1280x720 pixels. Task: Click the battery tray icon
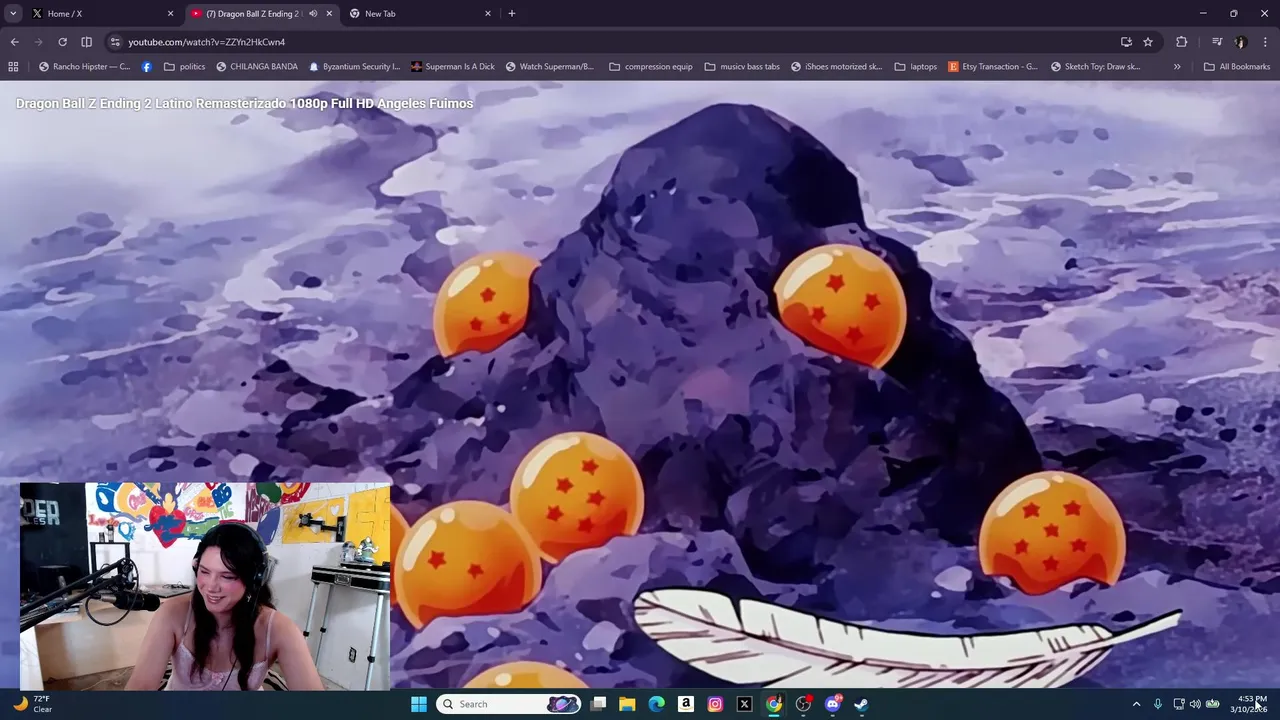click(1213, 704)
